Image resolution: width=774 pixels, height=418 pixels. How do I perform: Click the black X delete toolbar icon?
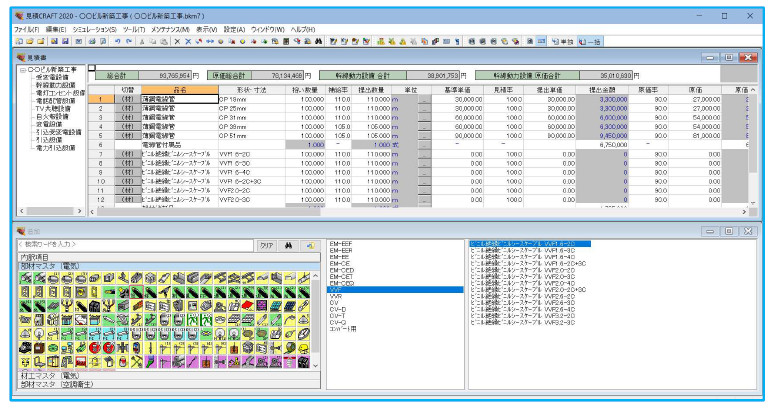click(177, 41)
